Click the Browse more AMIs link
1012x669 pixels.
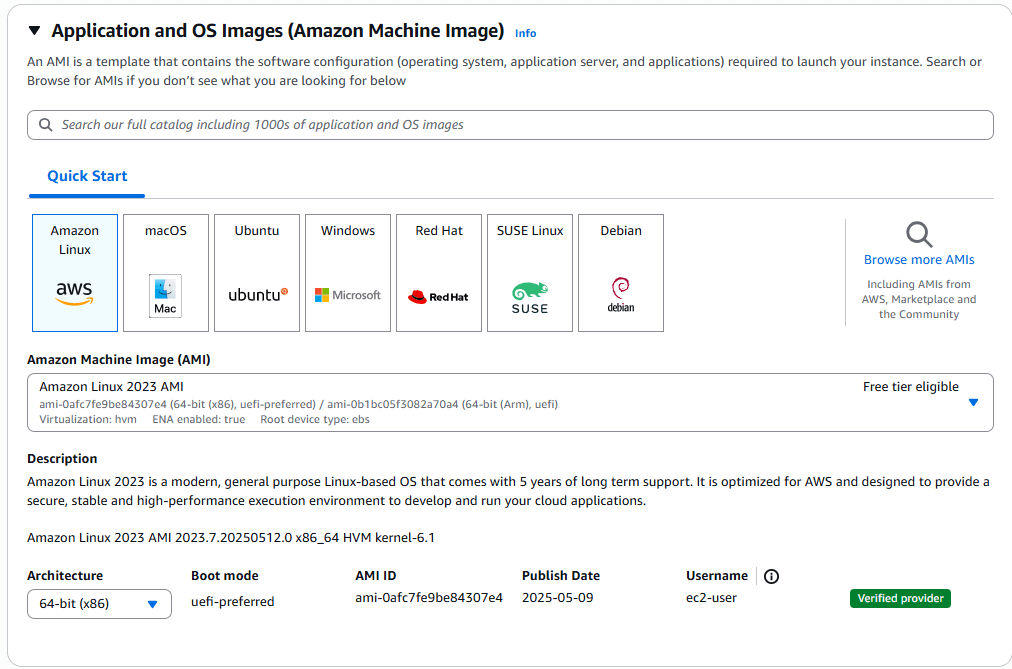pos(918,259)
